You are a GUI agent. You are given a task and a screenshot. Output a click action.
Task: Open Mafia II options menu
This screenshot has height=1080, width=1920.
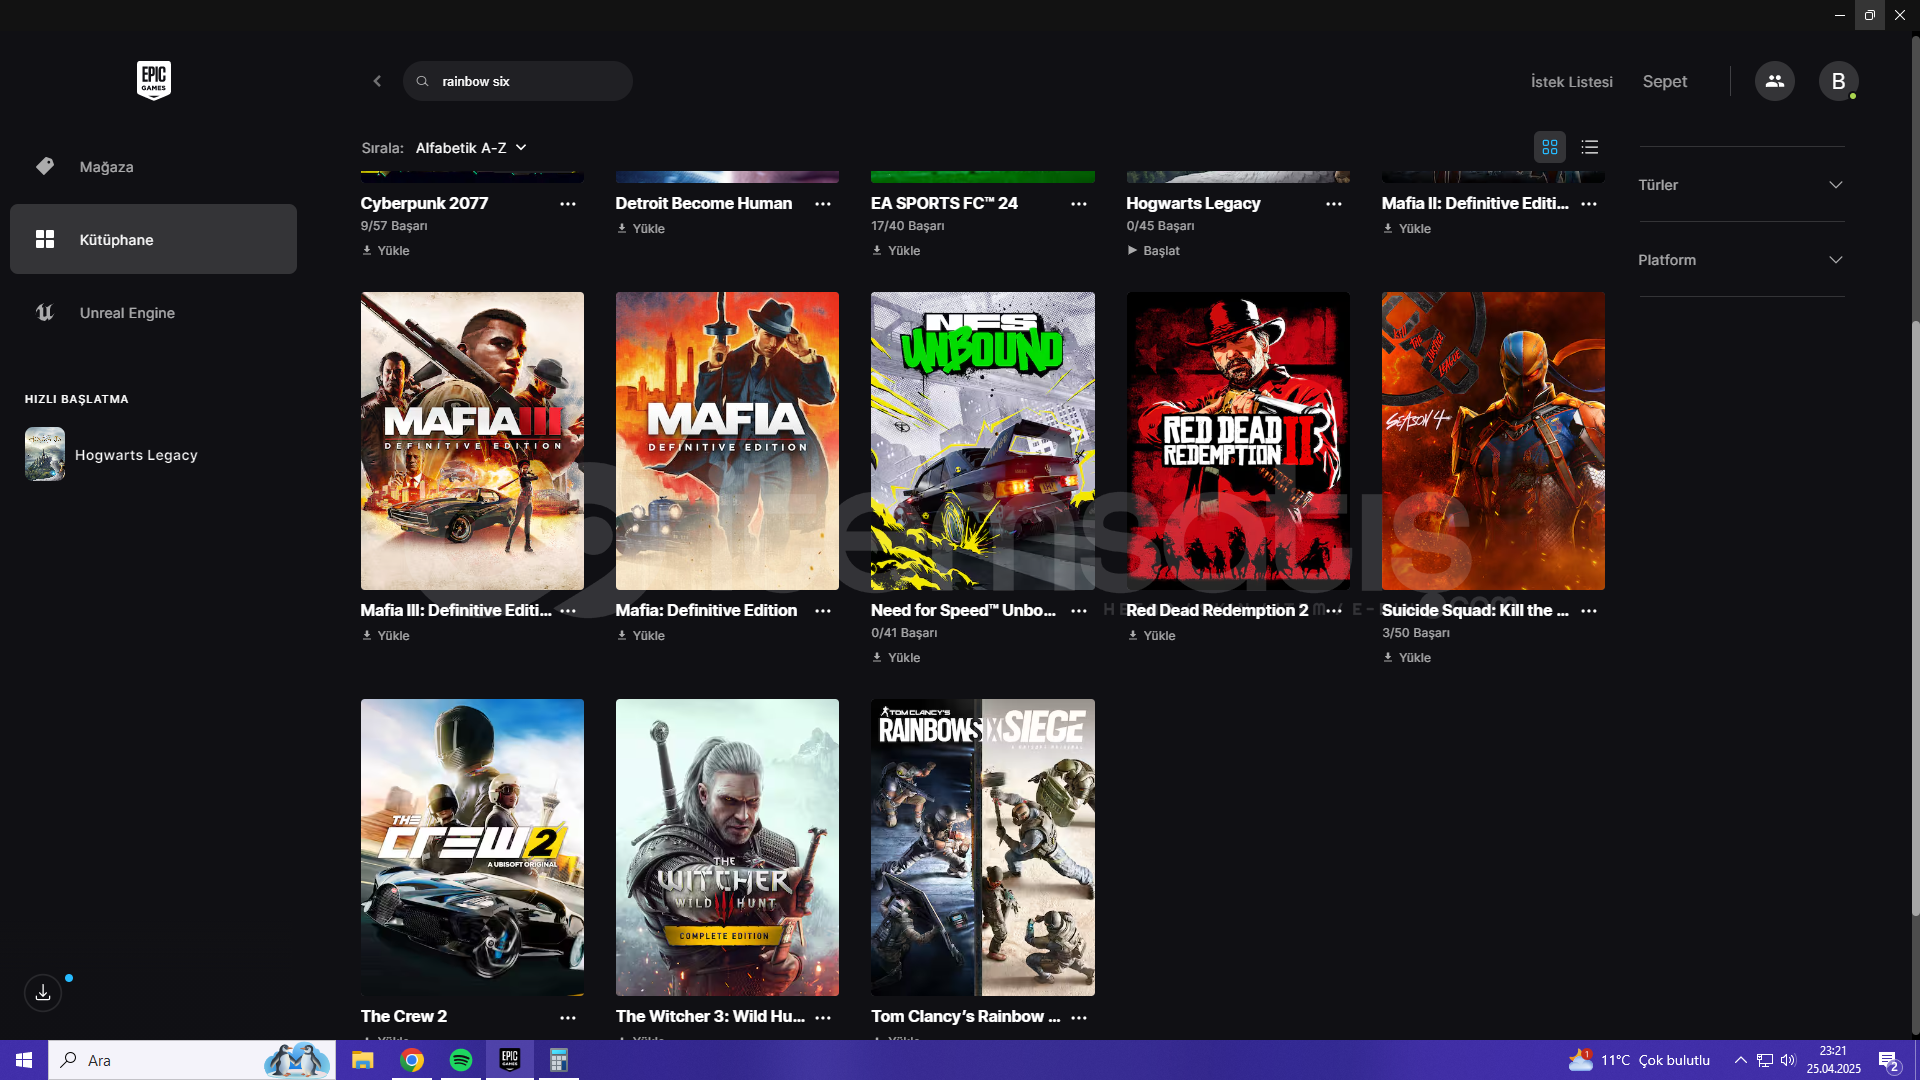pos(1589,204)
